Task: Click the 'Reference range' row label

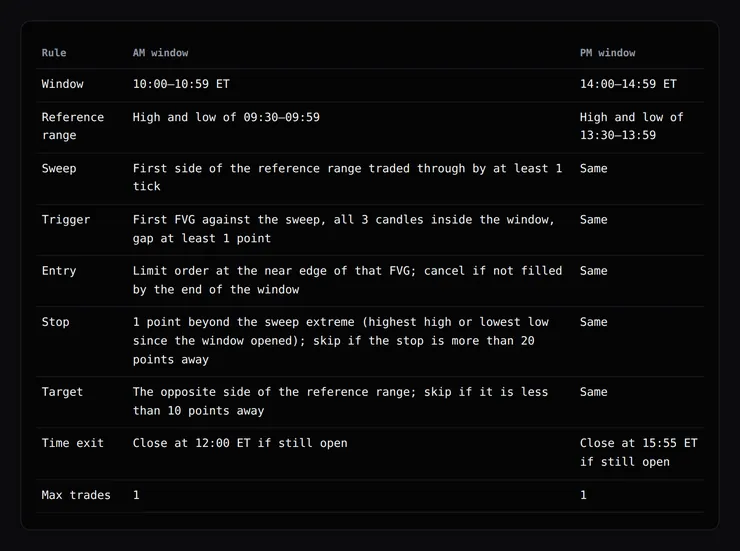Action: point(73,126)
